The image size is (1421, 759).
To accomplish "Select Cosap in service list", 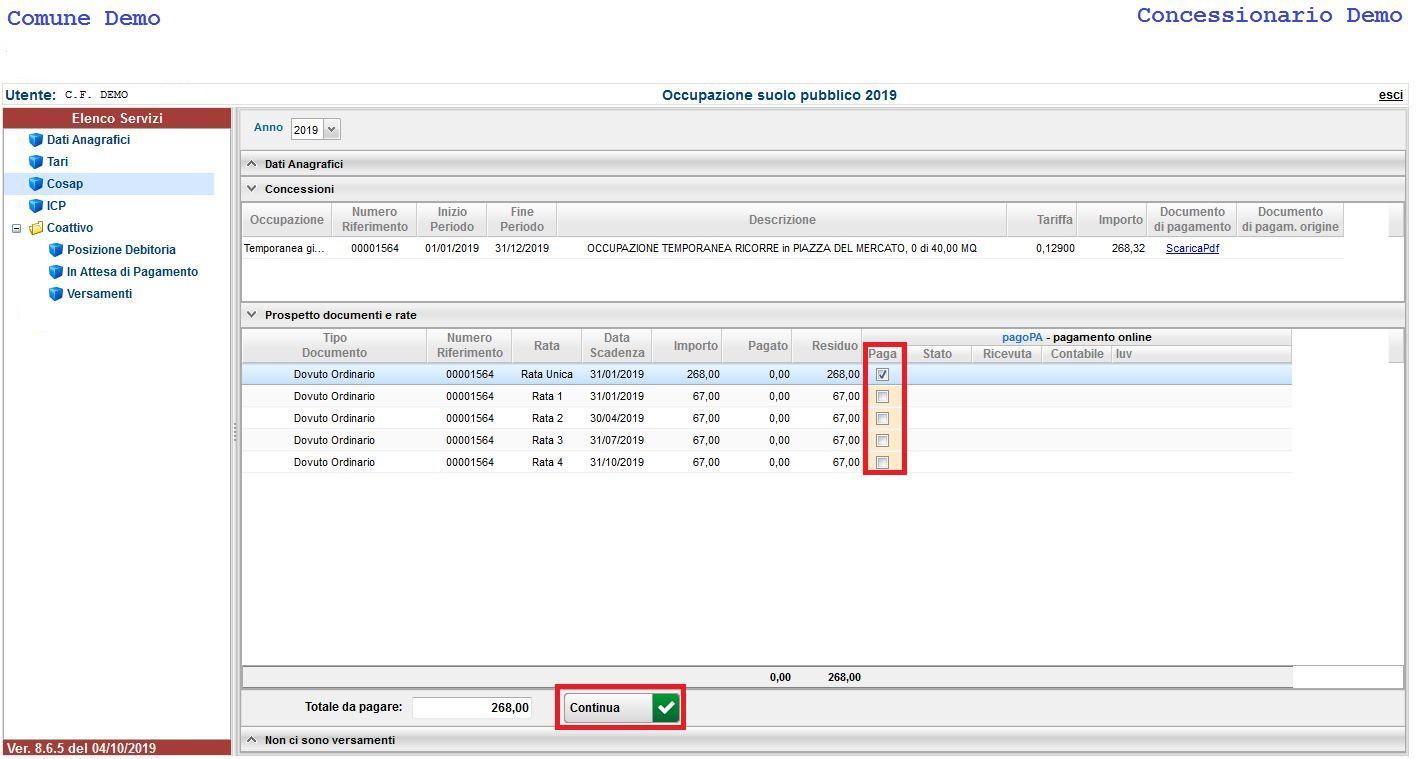I will 65,184.
